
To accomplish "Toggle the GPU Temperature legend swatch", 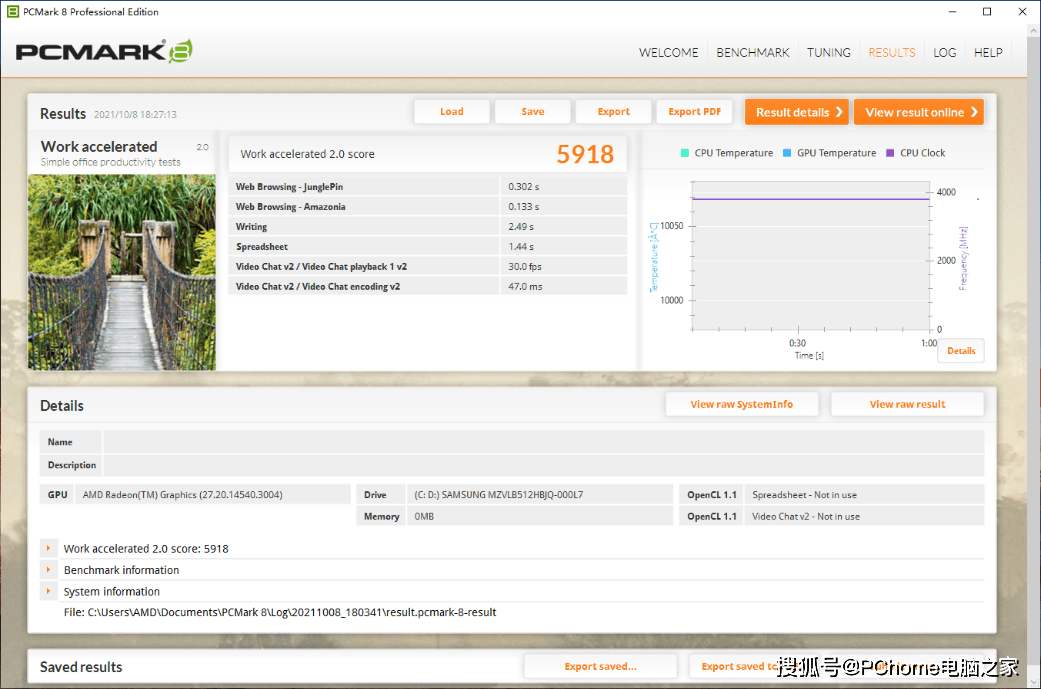I will pos(787,153).
